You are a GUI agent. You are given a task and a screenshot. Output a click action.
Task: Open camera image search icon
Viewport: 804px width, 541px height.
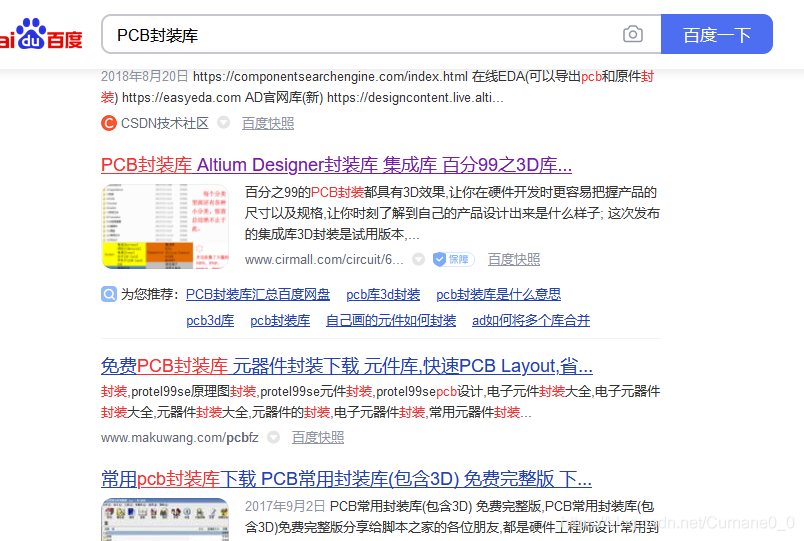[x=633, y=34]
